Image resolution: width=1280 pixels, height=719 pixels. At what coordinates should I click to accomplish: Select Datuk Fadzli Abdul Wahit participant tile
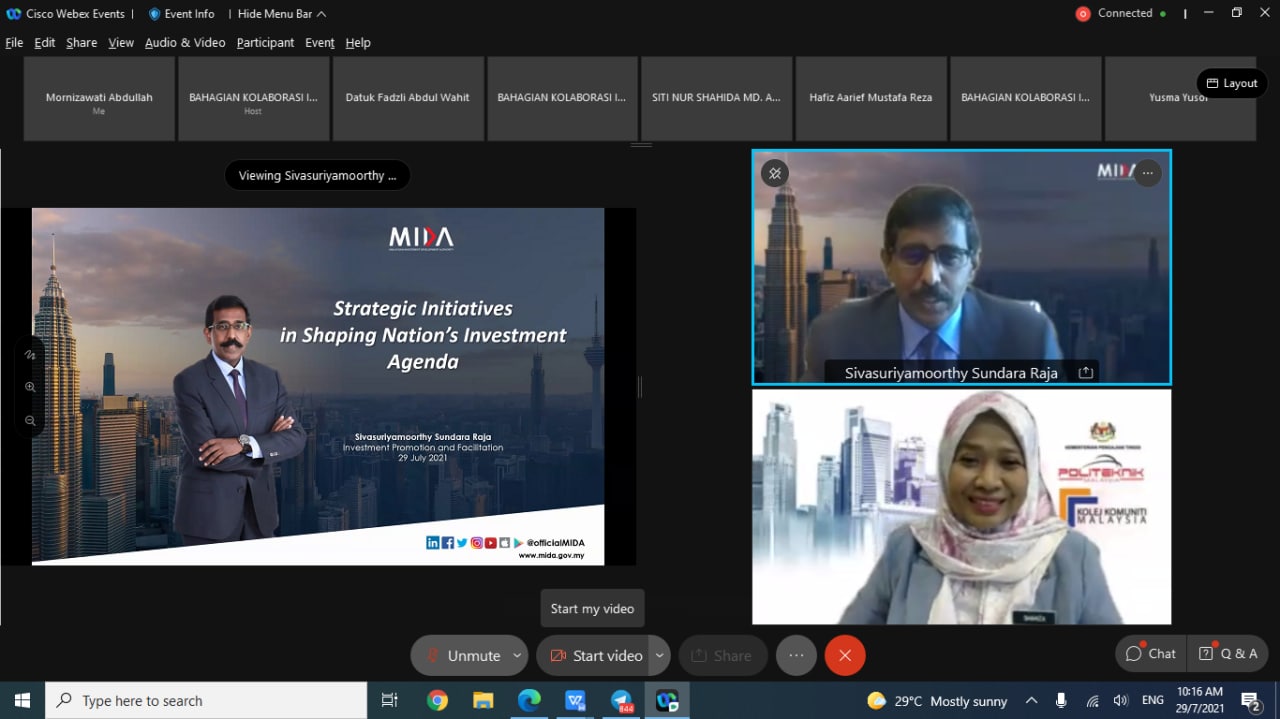tap(408, 98)
